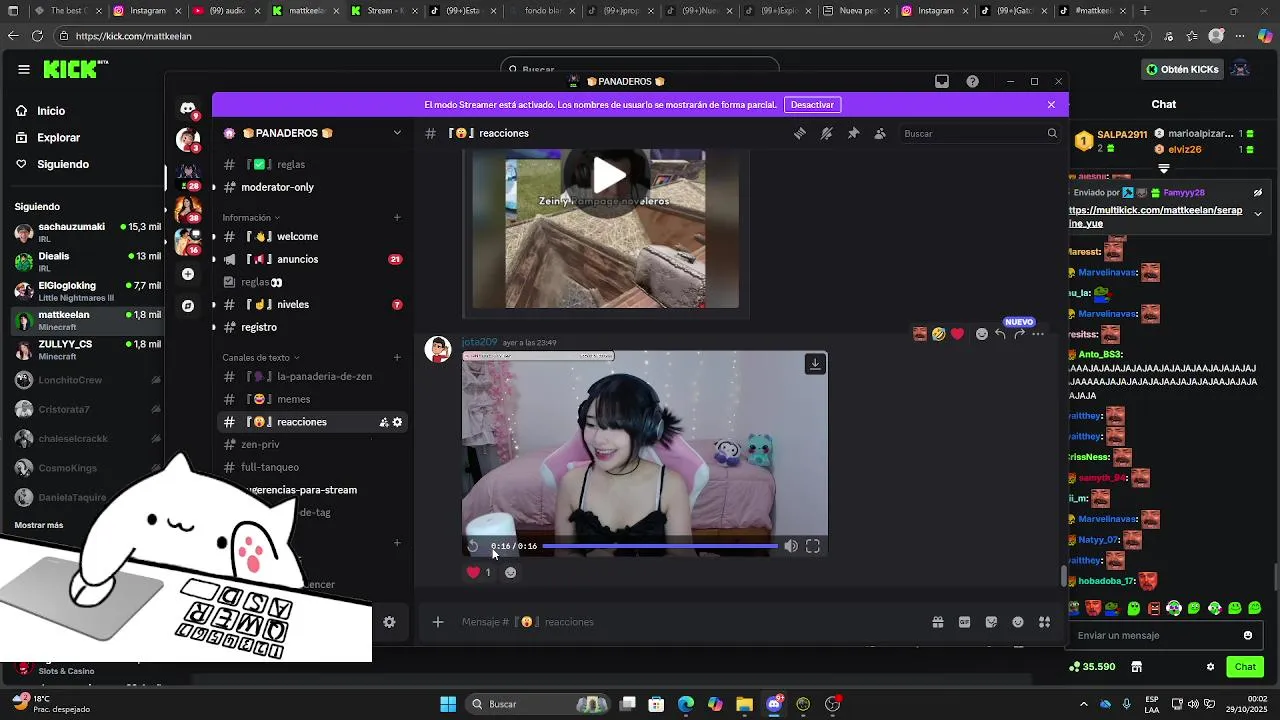Open the threads icon in the reacciones header

[800, 133]
